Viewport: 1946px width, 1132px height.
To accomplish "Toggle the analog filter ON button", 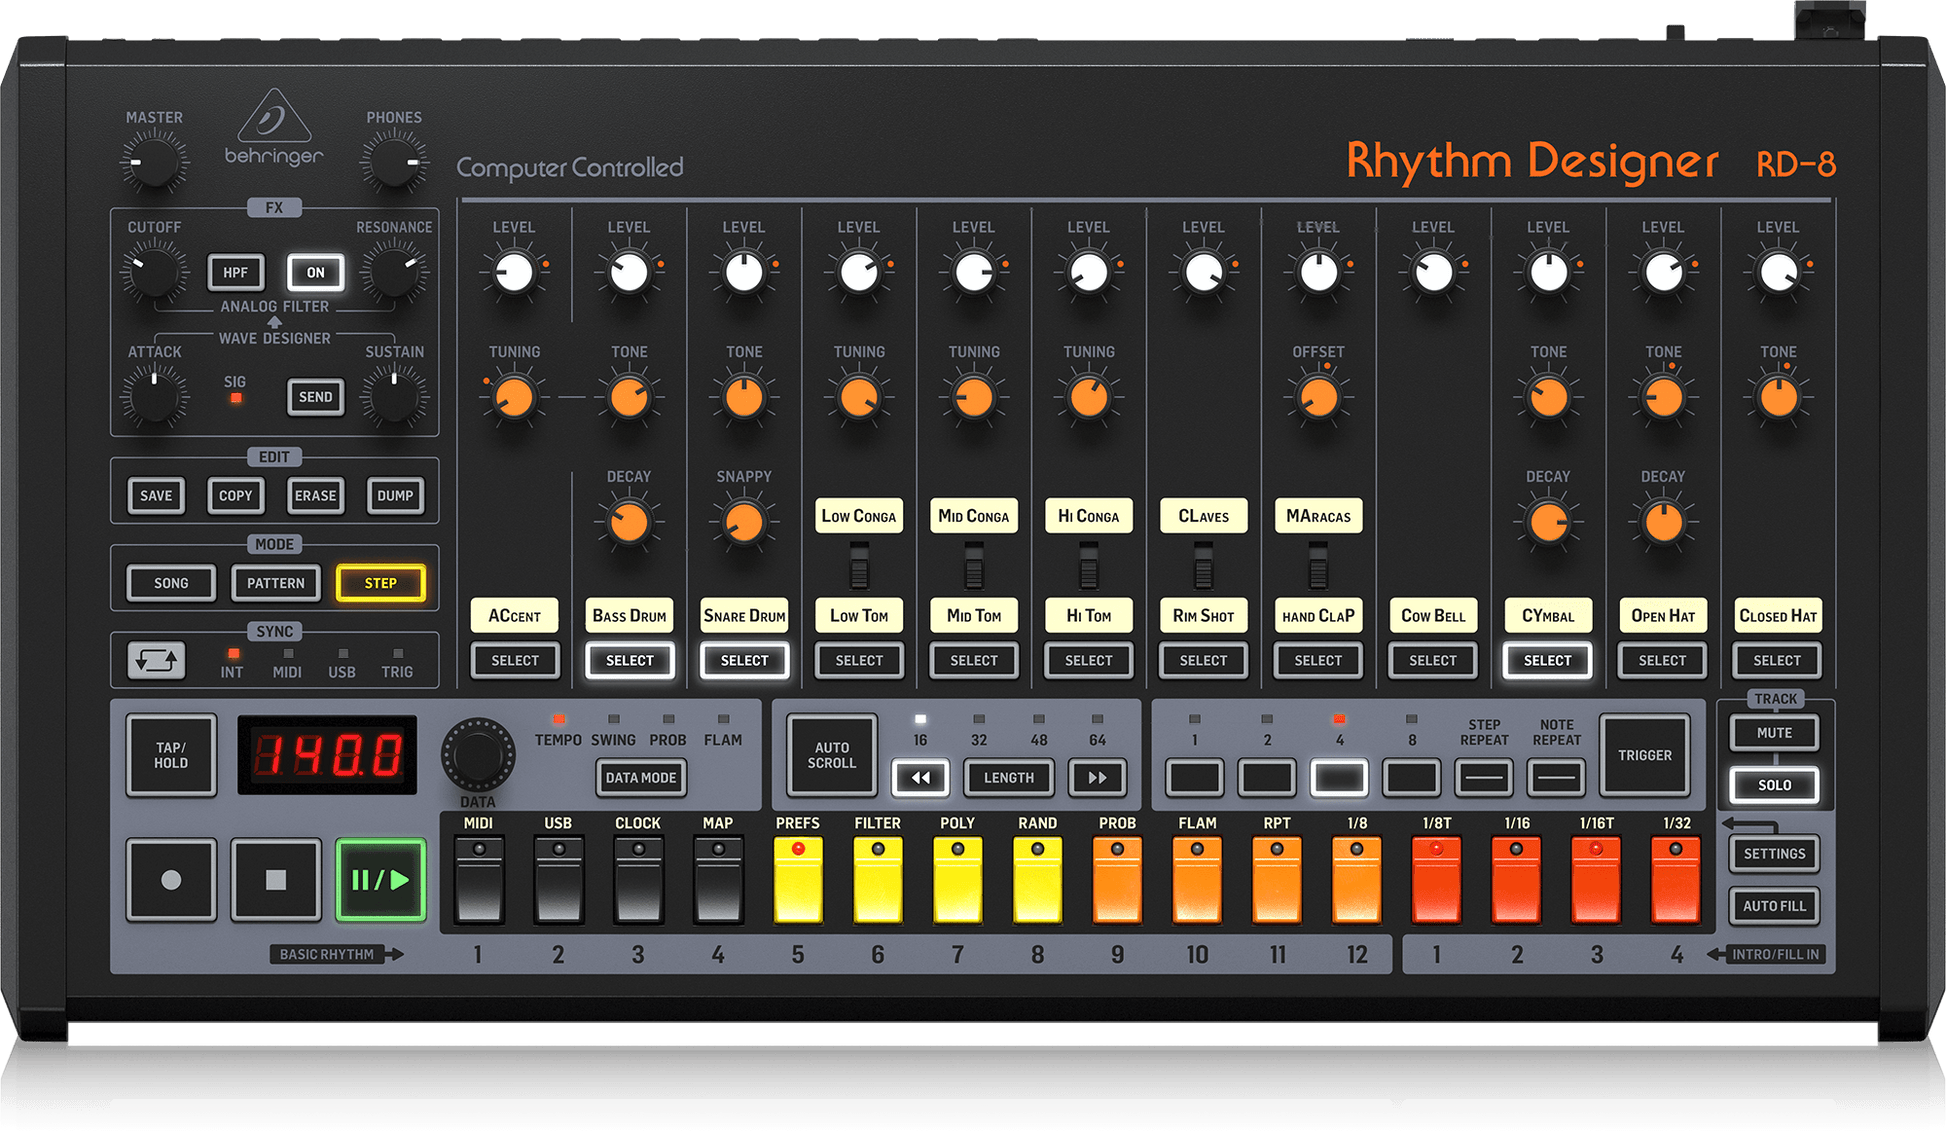I will [315, 272].
